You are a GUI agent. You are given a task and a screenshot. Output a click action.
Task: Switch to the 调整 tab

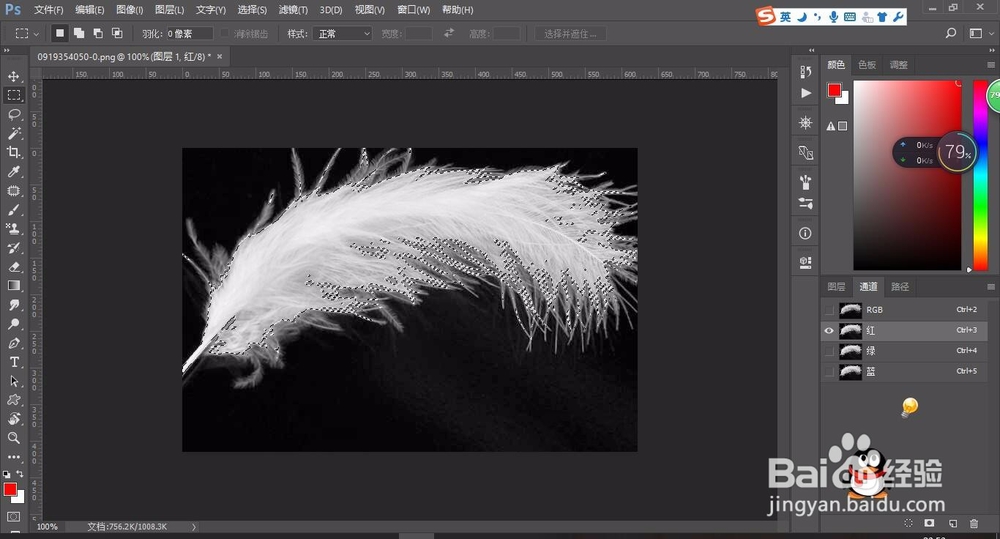click(898, 65)
